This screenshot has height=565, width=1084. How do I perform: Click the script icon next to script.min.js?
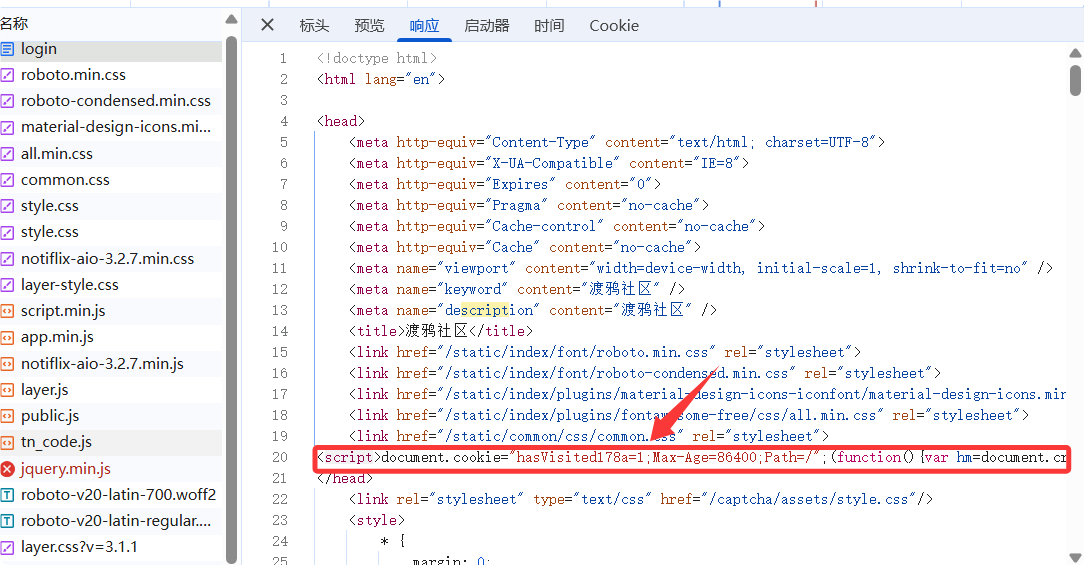[x=8, y=311]
